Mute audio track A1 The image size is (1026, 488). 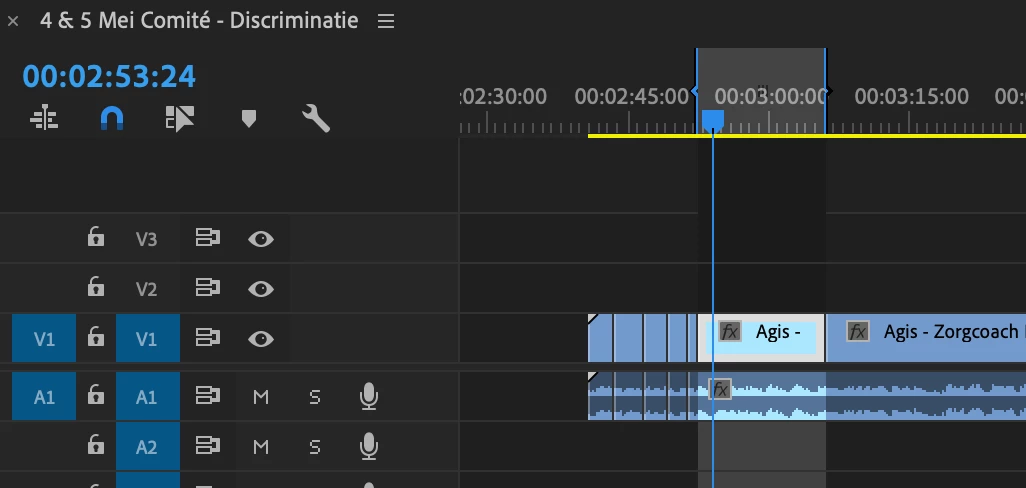pos(261,396)
